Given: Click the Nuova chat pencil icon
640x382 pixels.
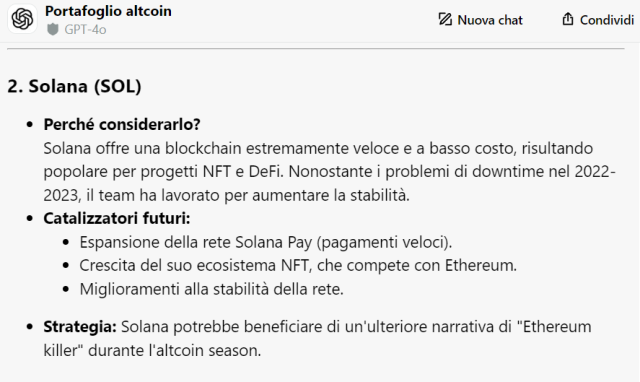Looking at the screenshot, I should (445, 19).
